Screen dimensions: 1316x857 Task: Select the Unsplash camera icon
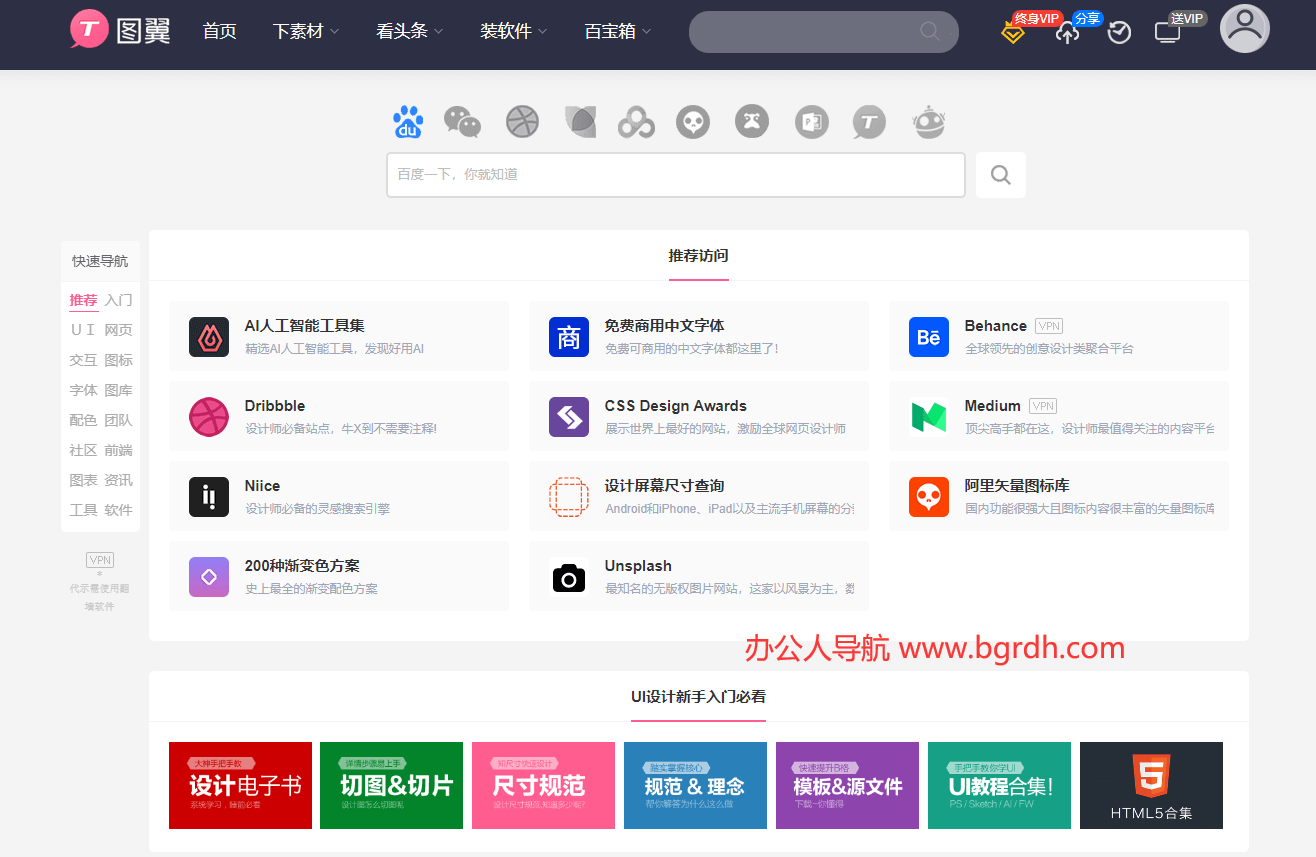[568, 577]
